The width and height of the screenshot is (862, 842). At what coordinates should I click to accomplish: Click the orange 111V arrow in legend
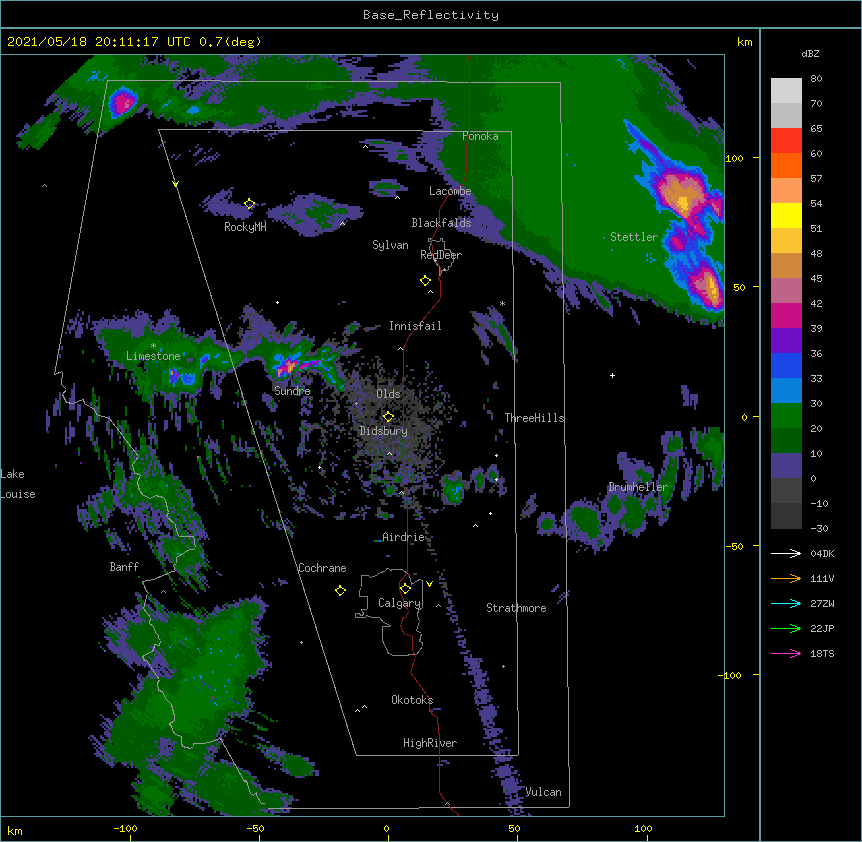point(786,578)
